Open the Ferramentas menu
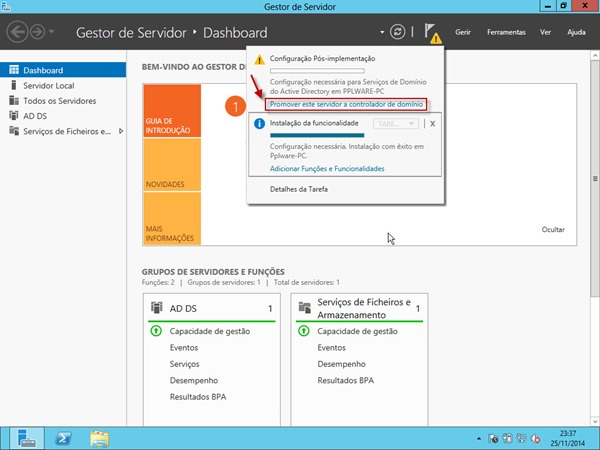 pos(506,32)
